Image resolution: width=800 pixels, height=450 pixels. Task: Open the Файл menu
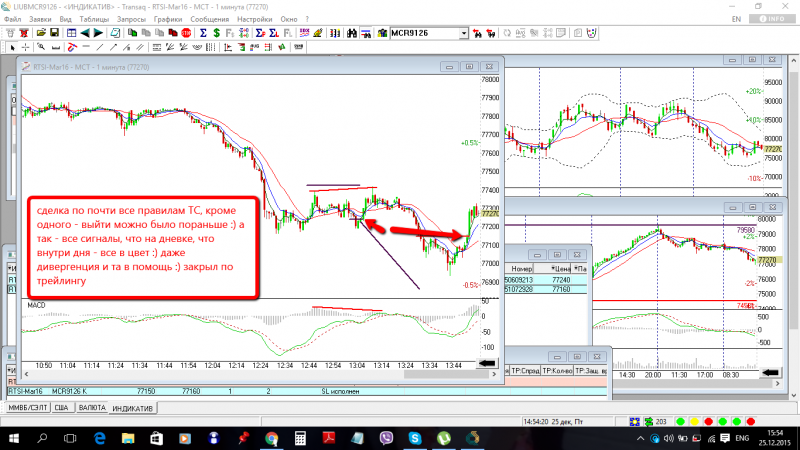click(x=13, y=19)
